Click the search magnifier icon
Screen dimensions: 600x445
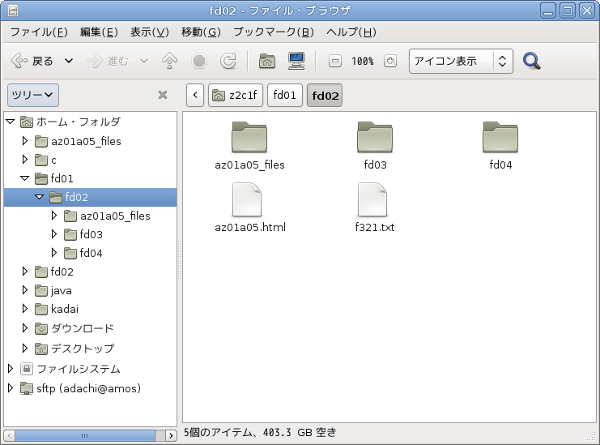[x=532, y=61]
